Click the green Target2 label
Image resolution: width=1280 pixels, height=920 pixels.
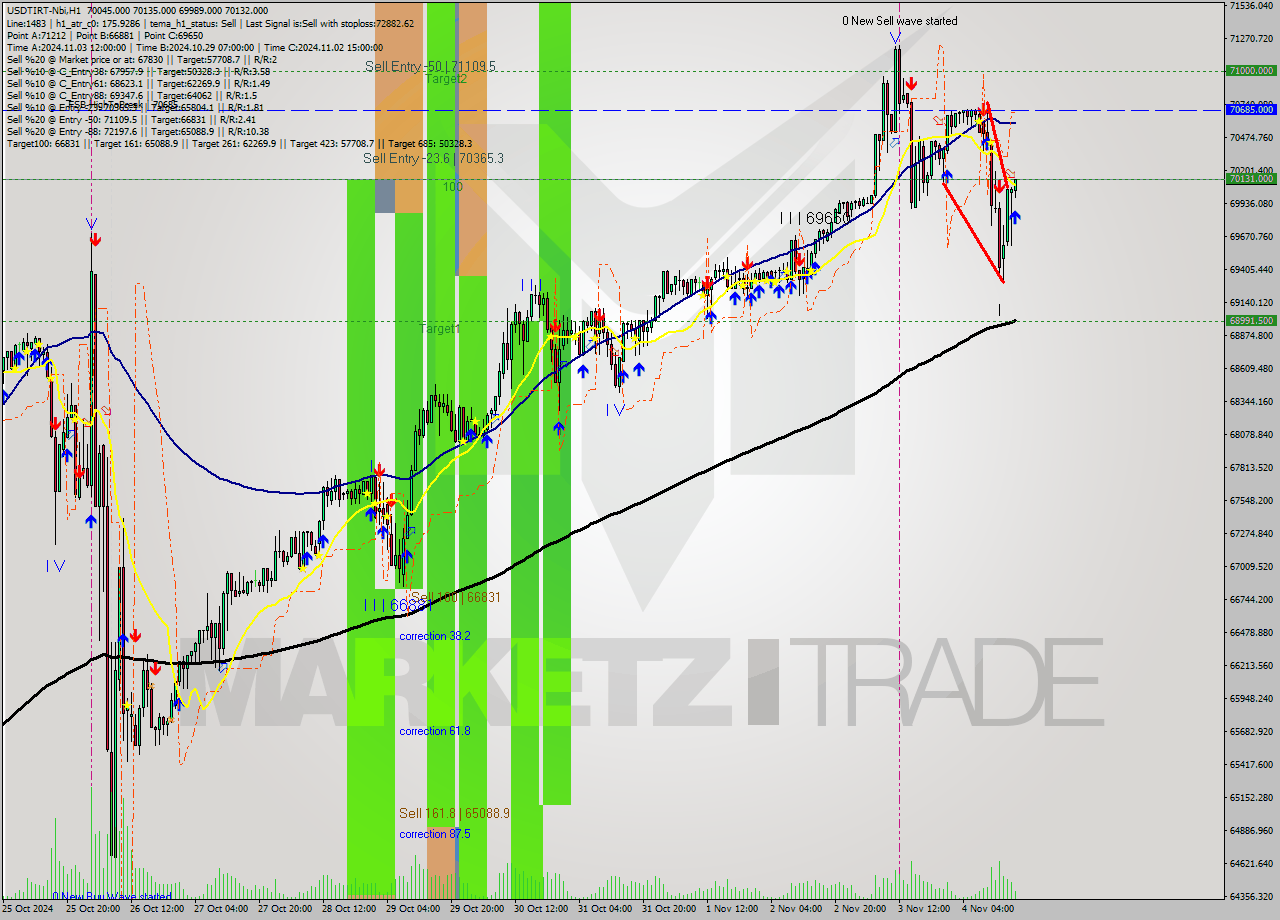[x=446, y=78]
